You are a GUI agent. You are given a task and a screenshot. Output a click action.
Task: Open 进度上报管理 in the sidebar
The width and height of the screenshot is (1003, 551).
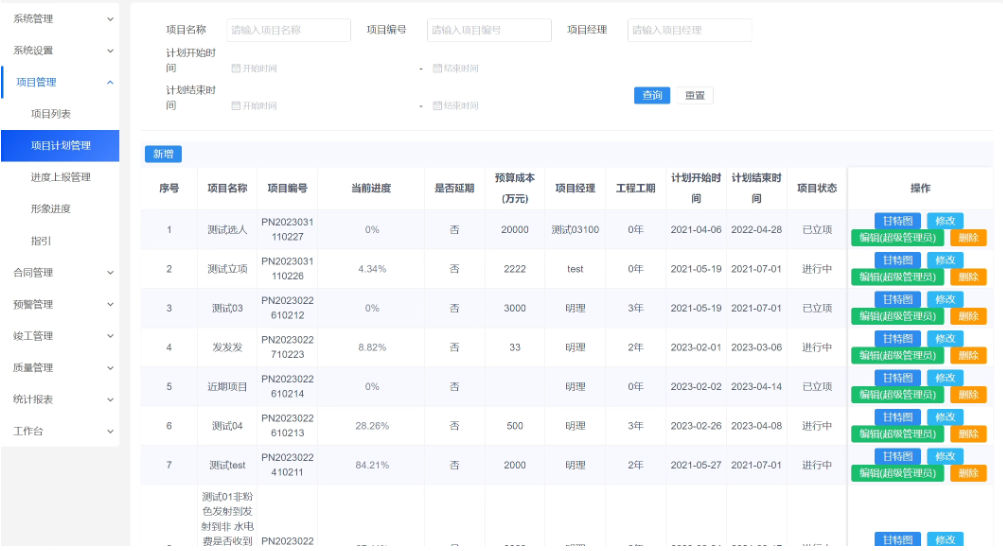pos(60,177)
